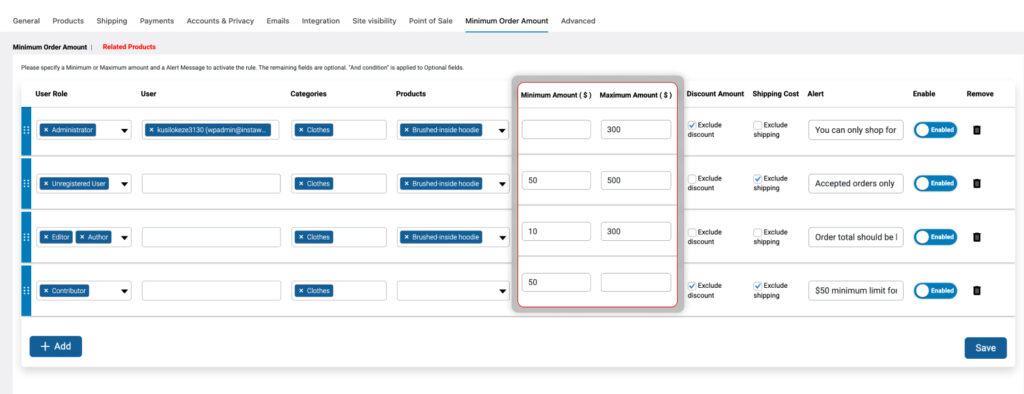1024x394 pixels.
Task: Toggle the Enabled switch for Administrator rule
Action: [935, 130]
